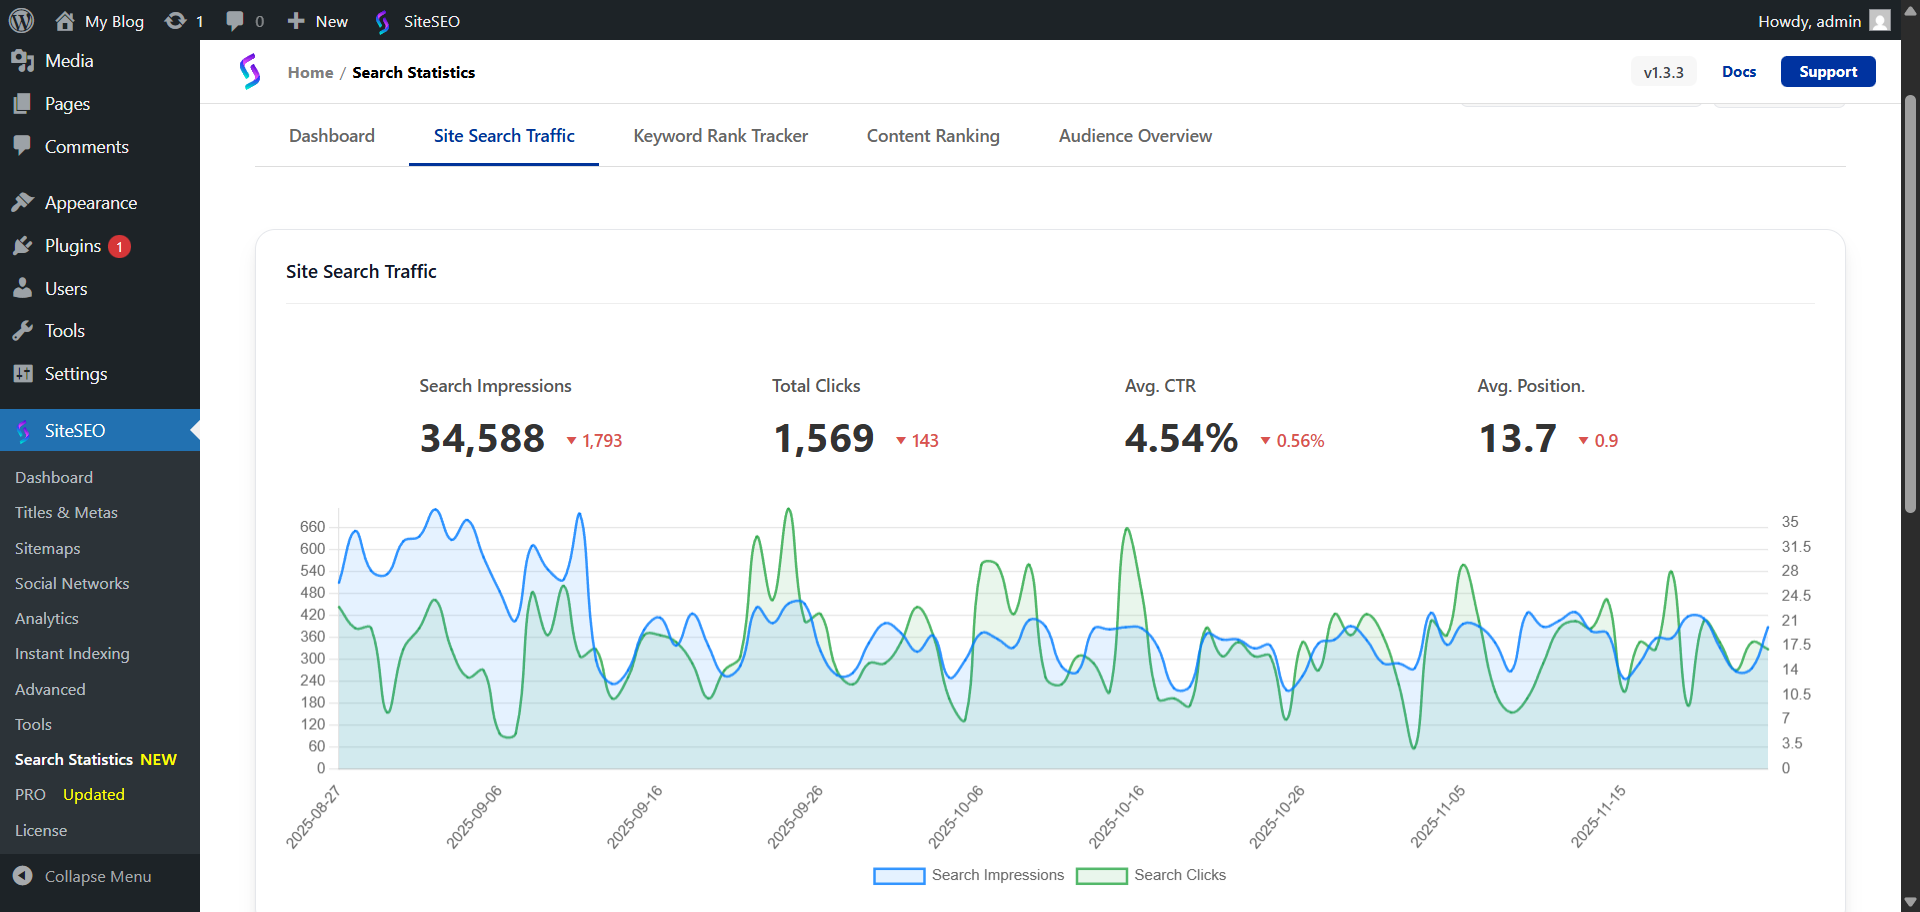Open Plugins showing one update badge

point(24,245)
